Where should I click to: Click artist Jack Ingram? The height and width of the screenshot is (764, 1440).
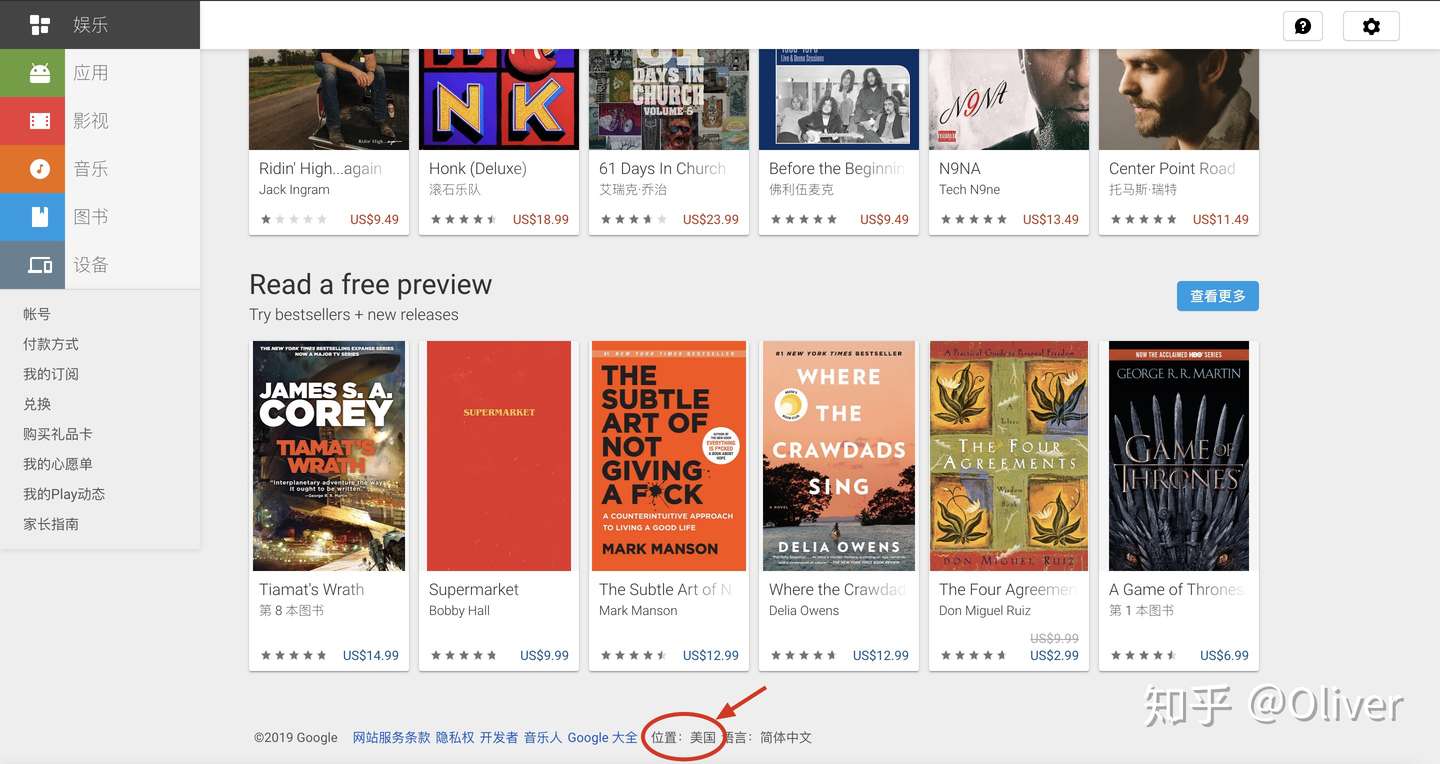coord(294,190)
